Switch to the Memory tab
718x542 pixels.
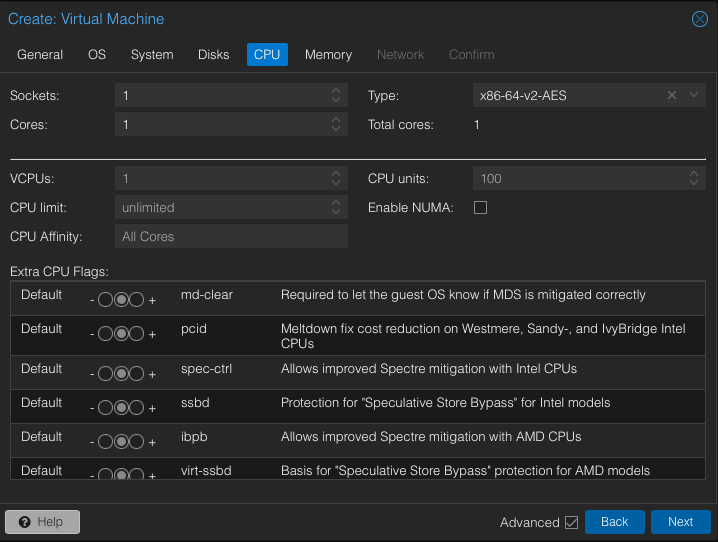(328, 54)
